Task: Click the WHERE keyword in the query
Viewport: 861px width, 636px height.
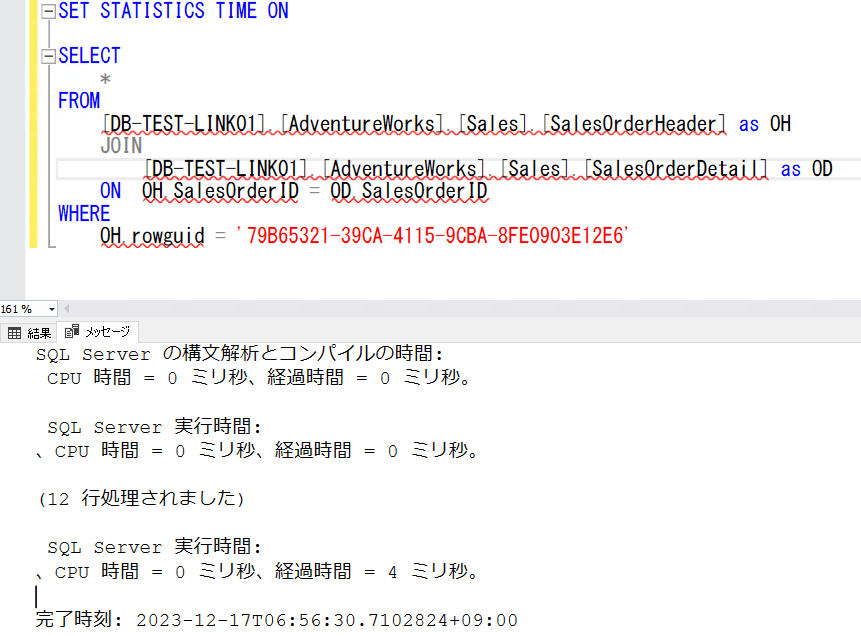Action: [x=83, y=213]
